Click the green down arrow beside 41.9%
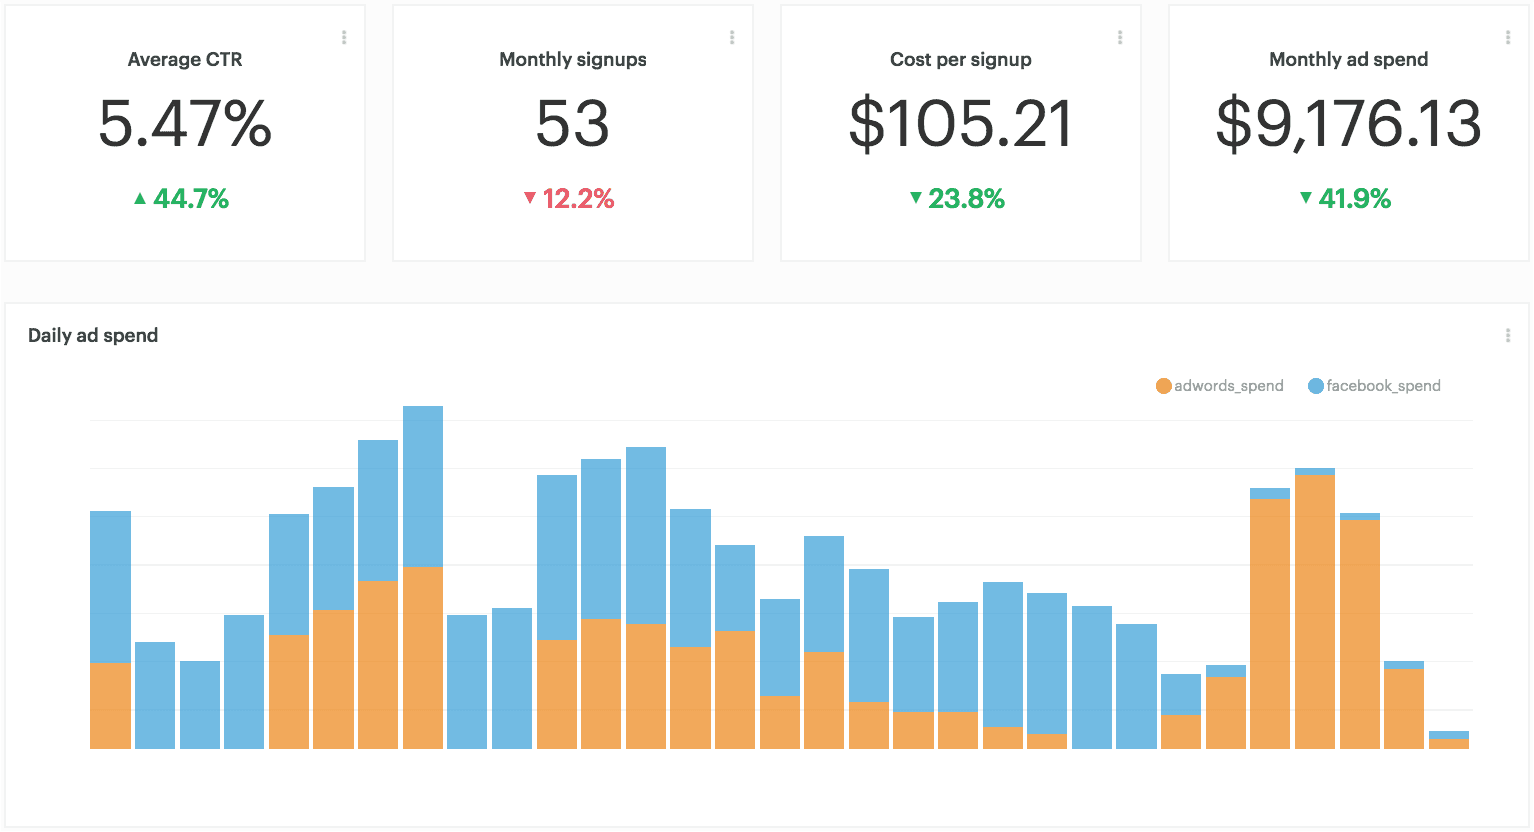 tap(1305, 198)
